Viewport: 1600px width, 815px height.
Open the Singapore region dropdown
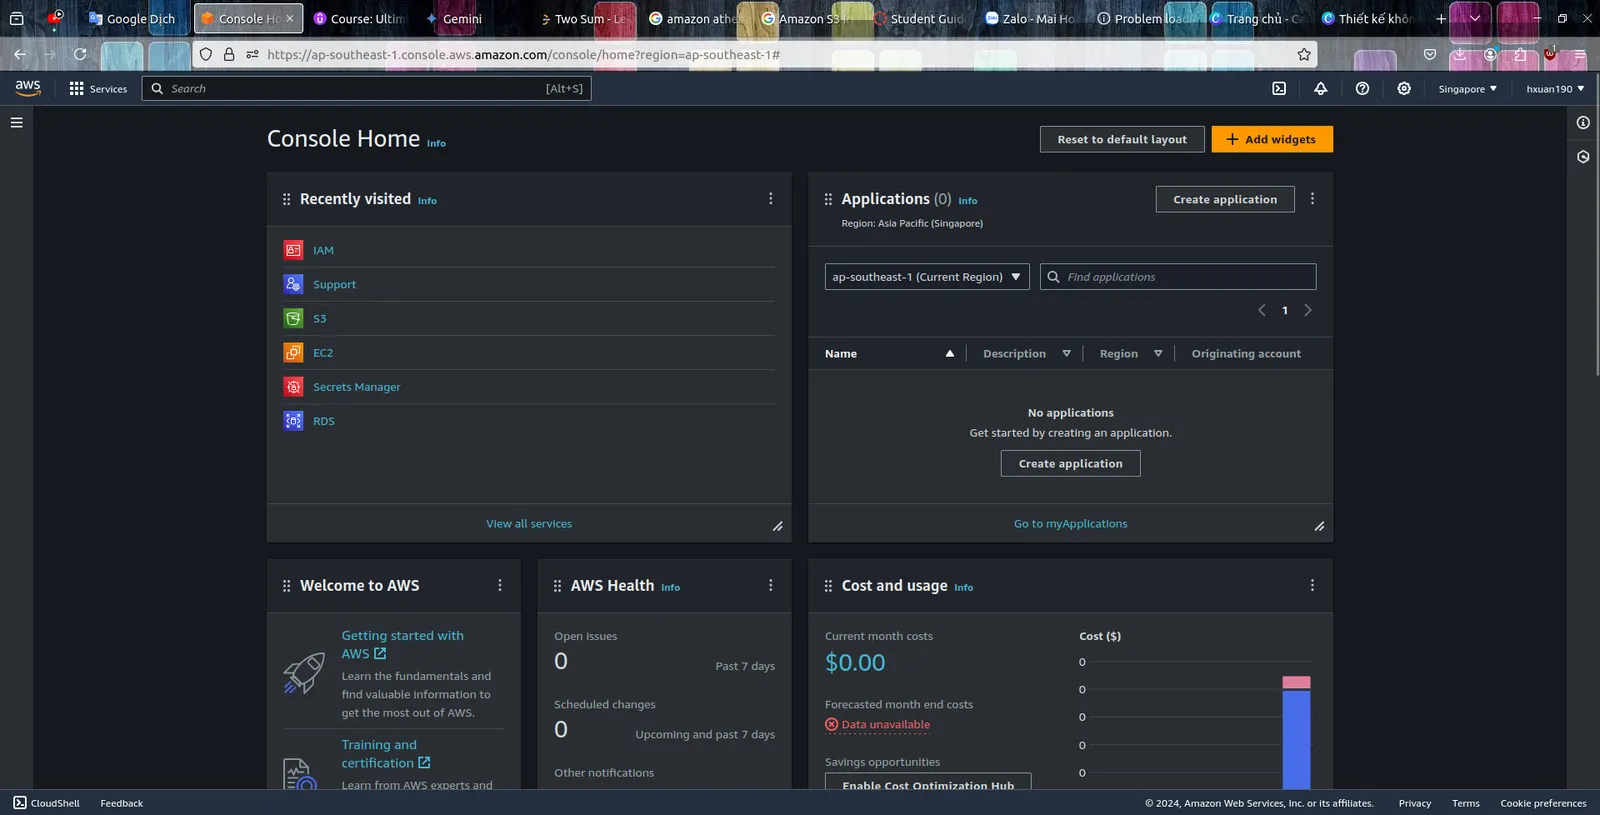pyautogui.click(x=1467, y=89)
